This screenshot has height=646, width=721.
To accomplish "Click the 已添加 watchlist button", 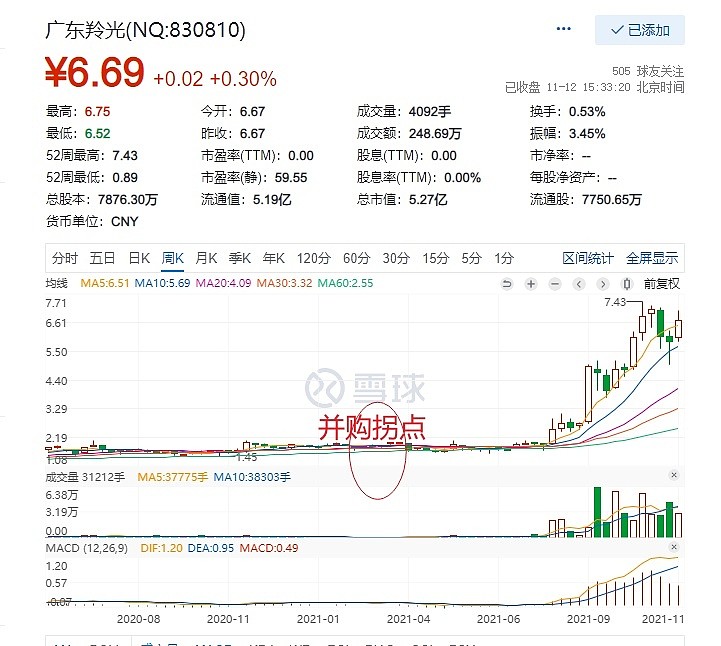I will [x=640, y=30].
